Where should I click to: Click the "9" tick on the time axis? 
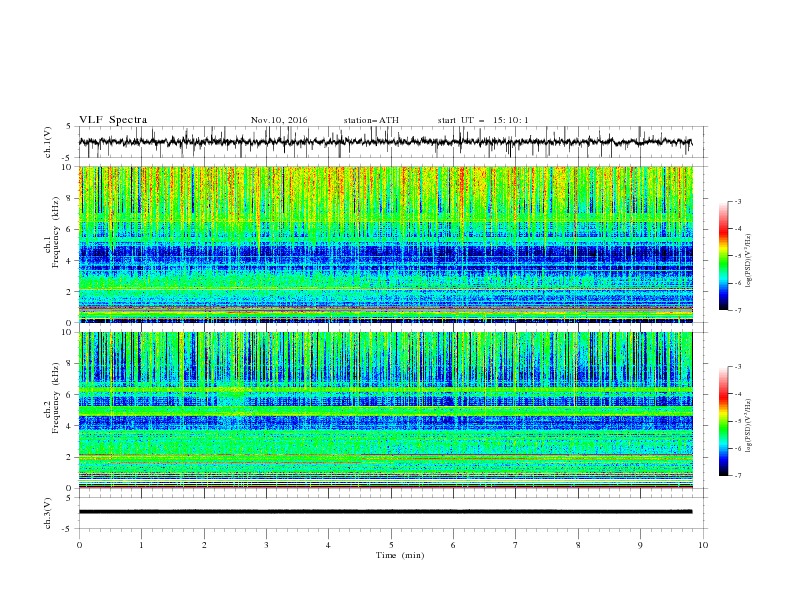[640, 545]
